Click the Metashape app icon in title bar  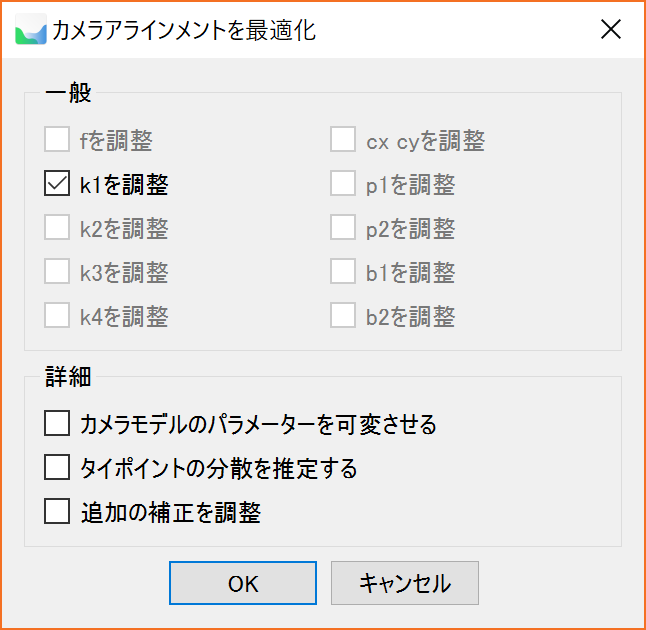tap(31, 30)
